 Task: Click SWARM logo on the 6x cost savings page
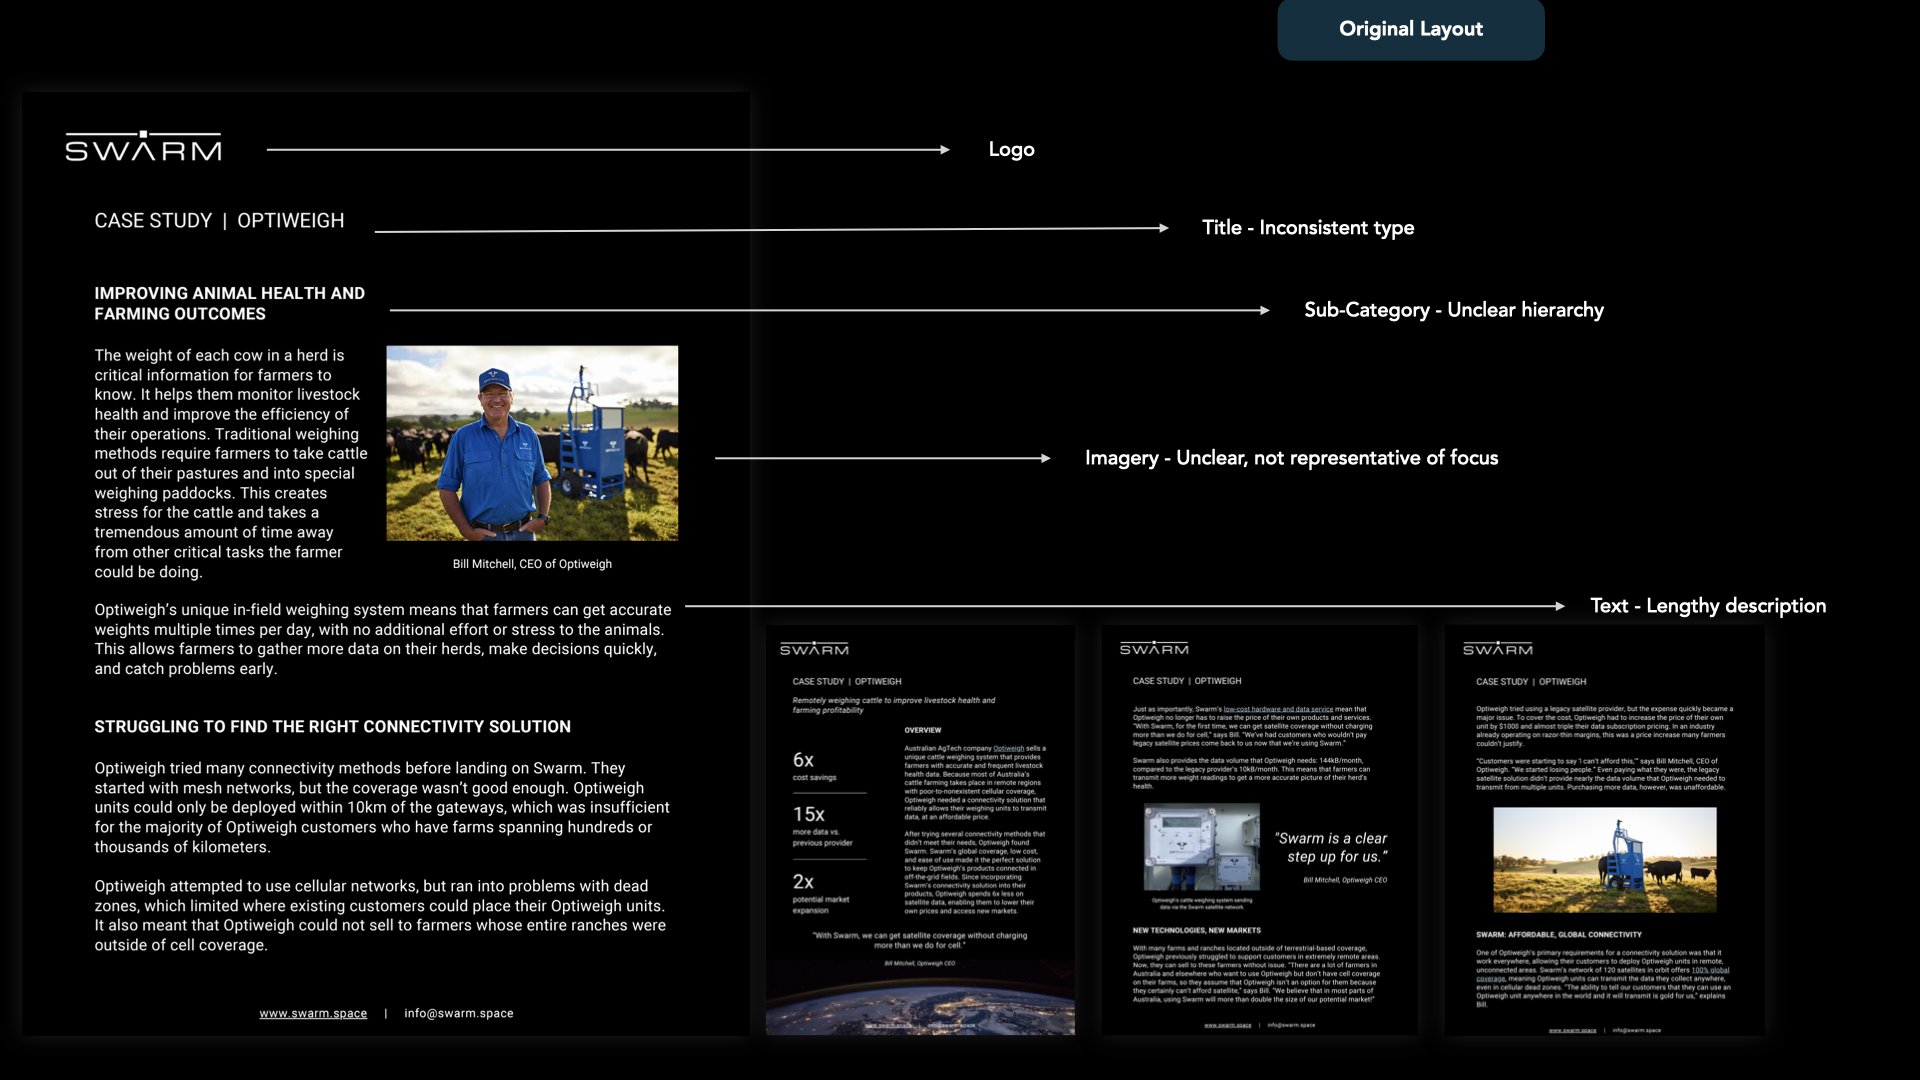(x=814, y=648)
